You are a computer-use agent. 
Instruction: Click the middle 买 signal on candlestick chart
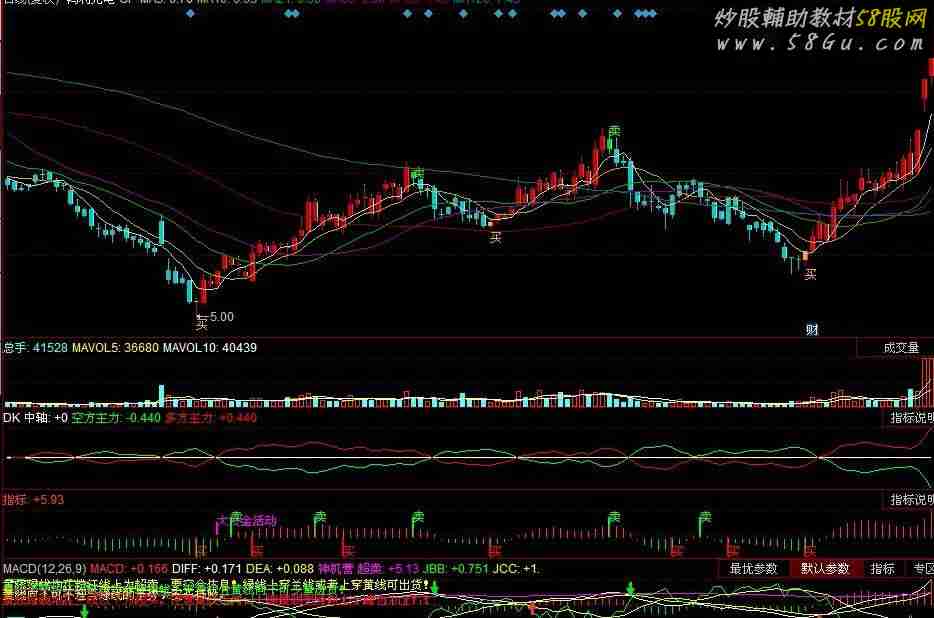coord(495,238)
